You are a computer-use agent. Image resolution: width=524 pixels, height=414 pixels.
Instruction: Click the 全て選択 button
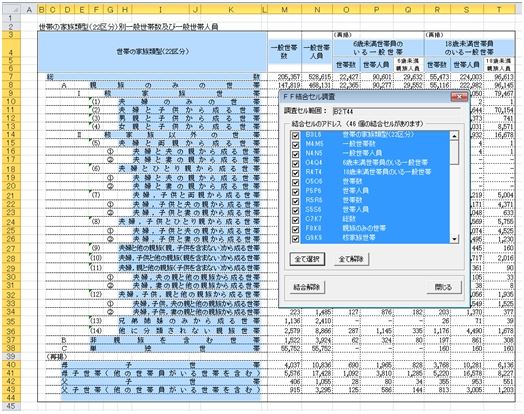click(x=307, y=259)
